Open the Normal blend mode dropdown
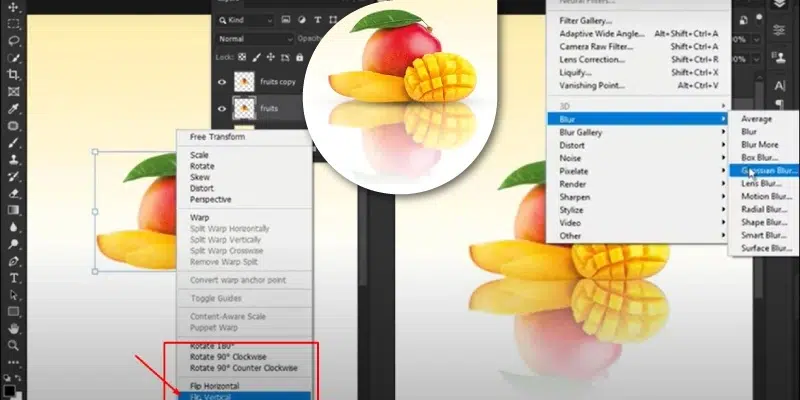The width and height of the screenshot is (800, 400). (255, 39)
